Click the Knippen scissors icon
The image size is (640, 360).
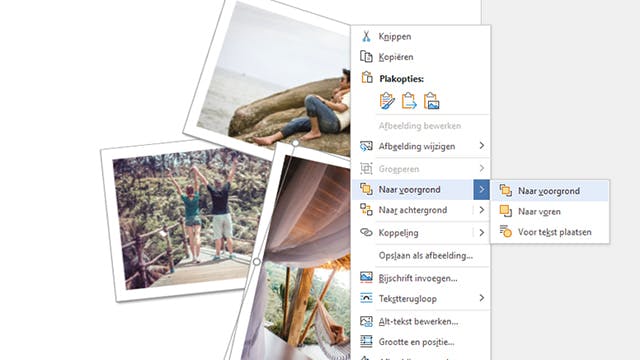(x=366, y=36)
